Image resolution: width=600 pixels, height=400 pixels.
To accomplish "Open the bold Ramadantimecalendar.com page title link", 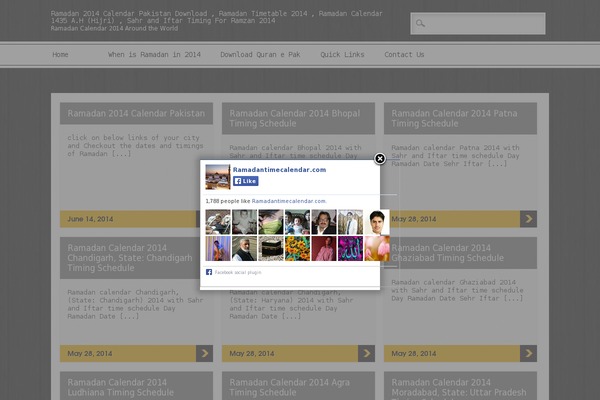I will (279, 170).
